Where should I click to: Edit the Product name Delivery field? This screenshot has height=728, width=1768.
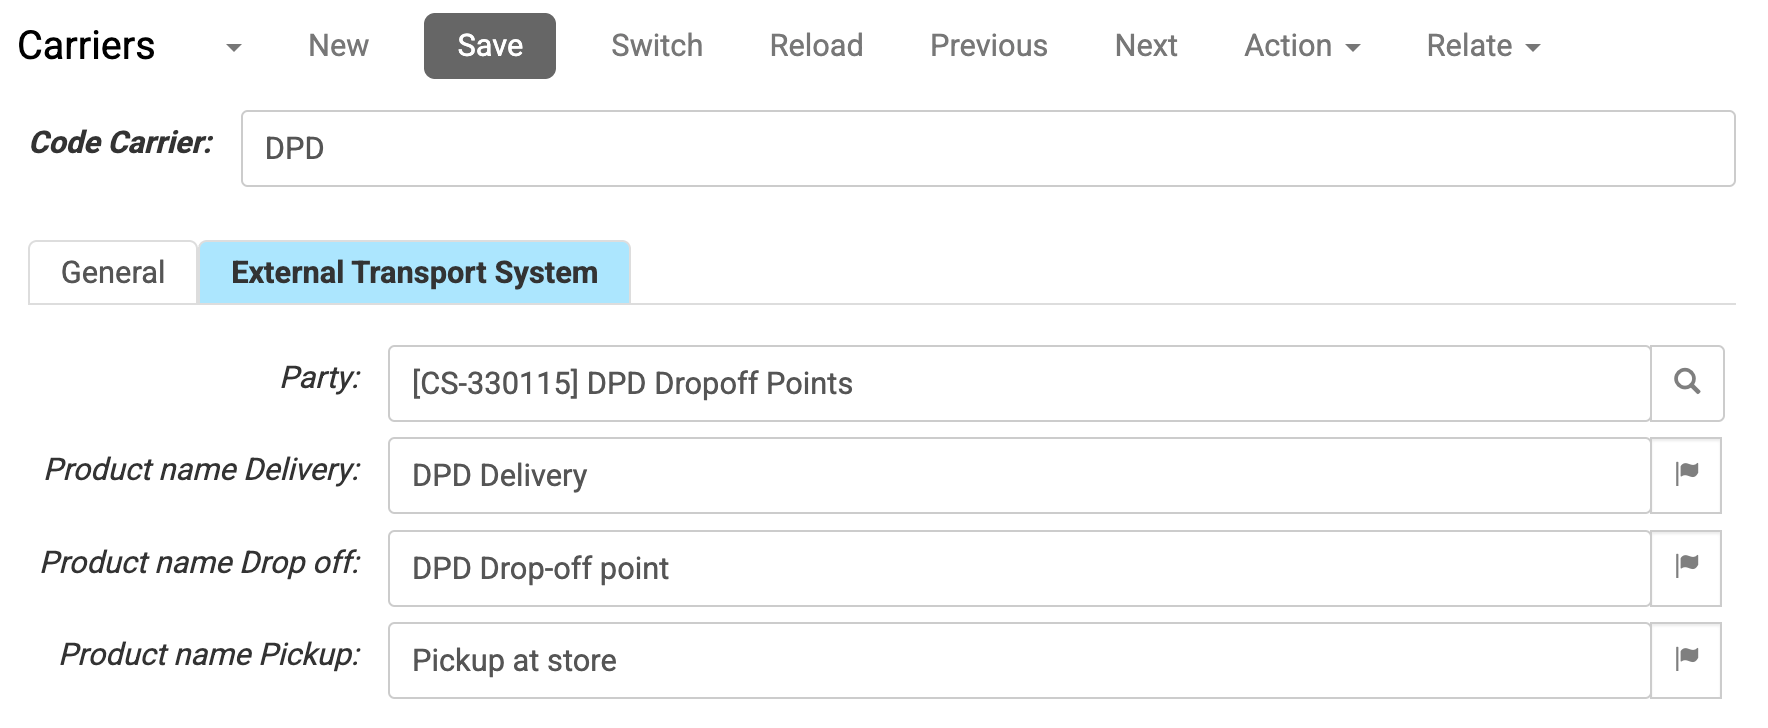tap(1019, 475)
